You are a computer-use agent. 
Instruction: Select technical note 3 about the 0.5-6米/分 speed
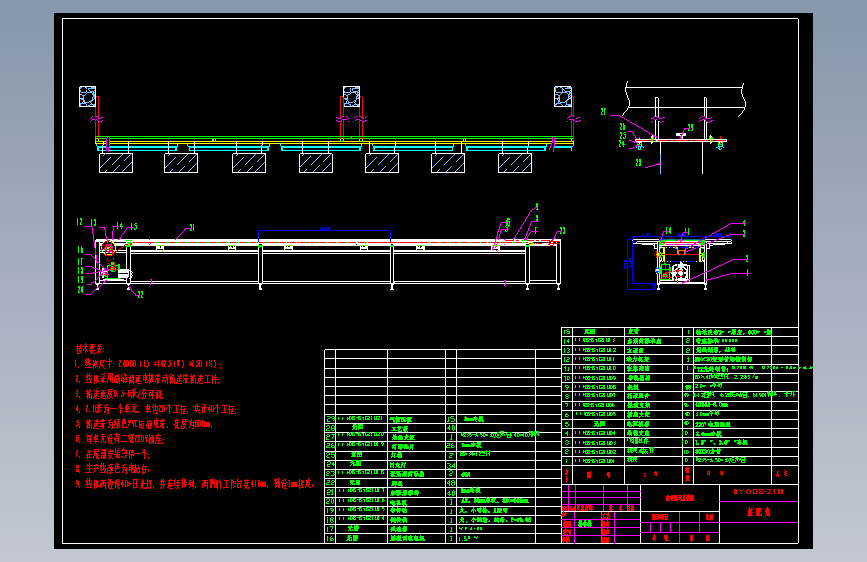click(119, 394)
